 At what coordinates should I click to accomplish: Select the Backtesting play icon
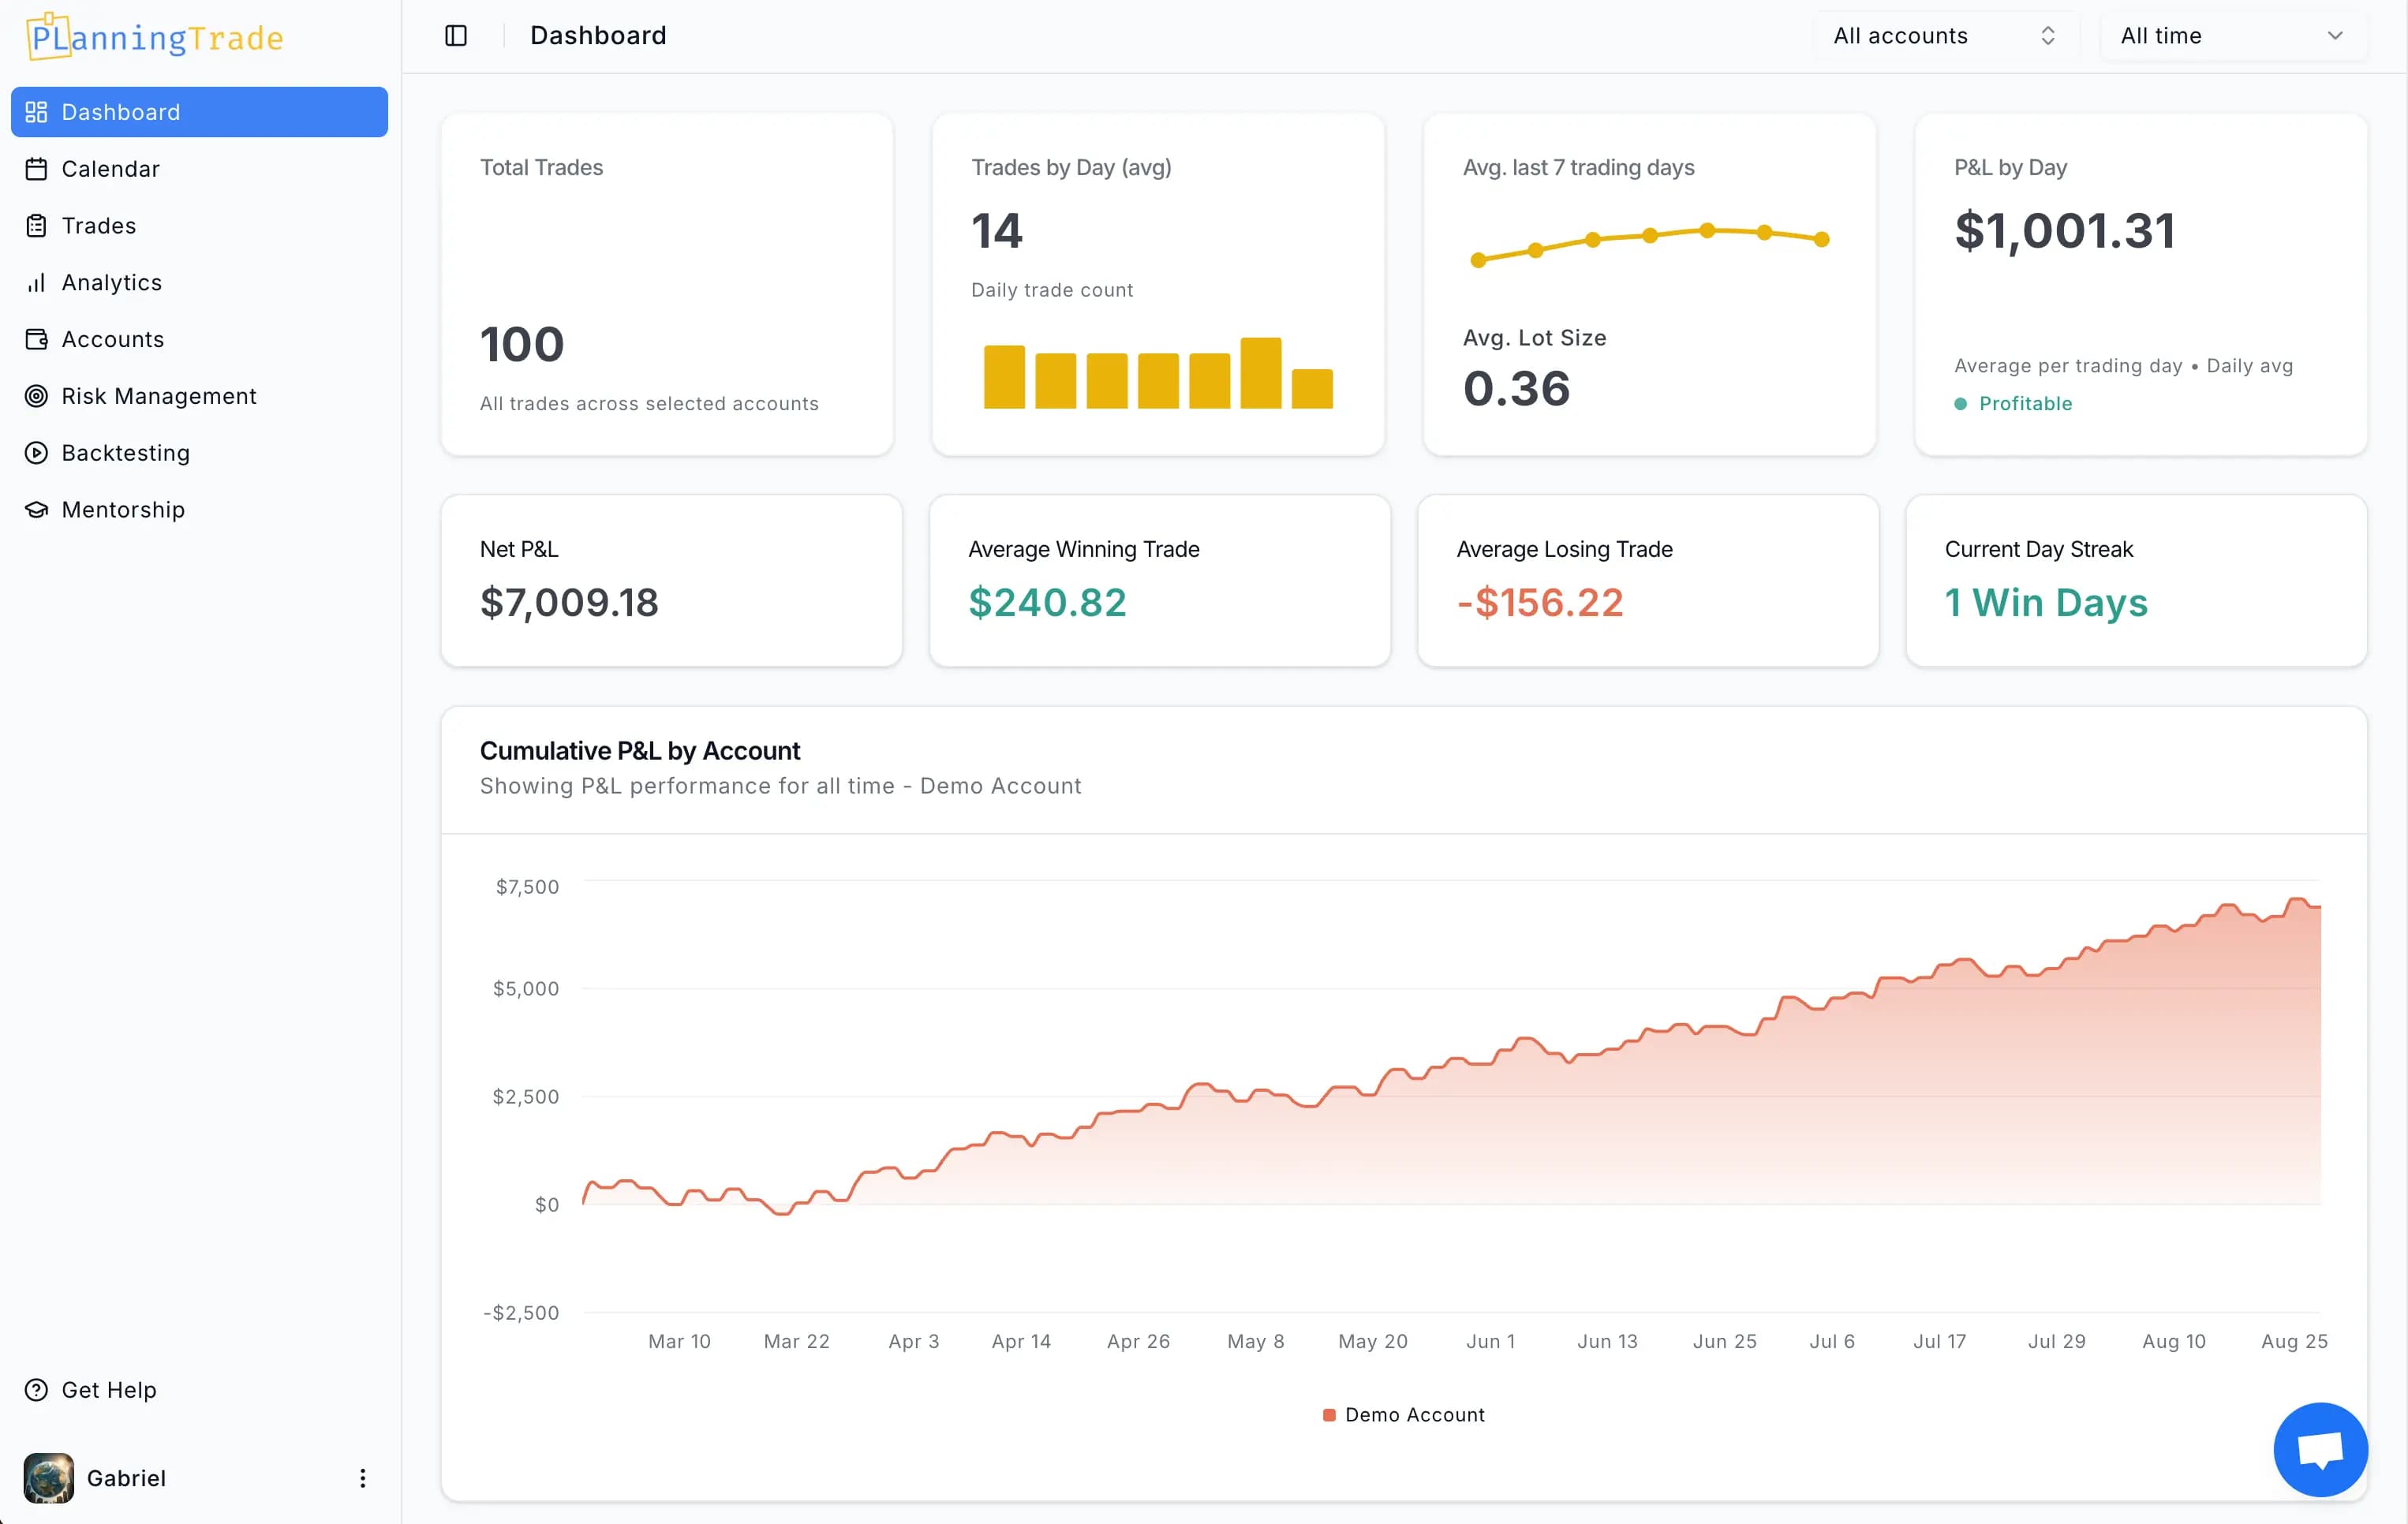tap(37, 452)
